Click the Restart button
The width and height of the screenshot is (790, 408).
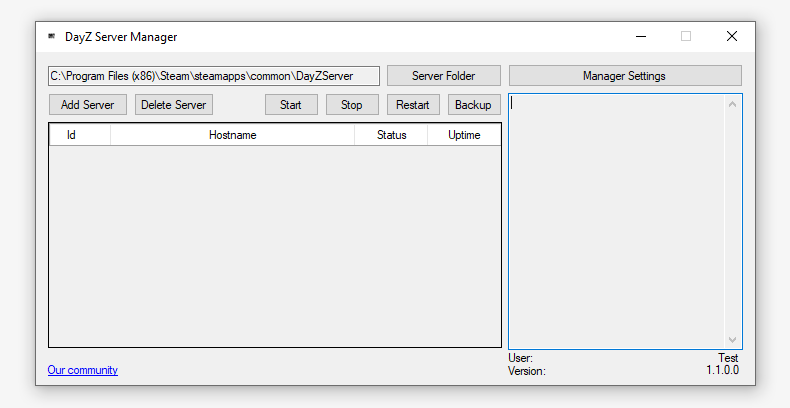coord(413,105)
